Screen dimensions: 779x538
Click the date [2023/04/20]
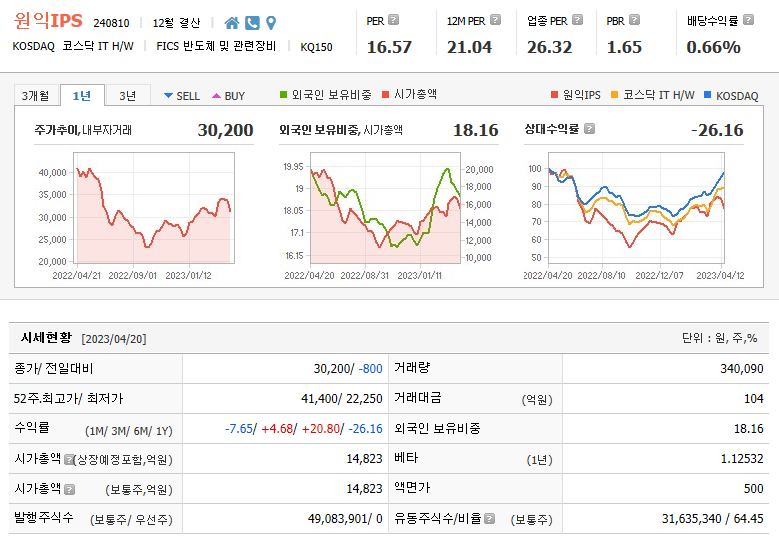[114, 339]
